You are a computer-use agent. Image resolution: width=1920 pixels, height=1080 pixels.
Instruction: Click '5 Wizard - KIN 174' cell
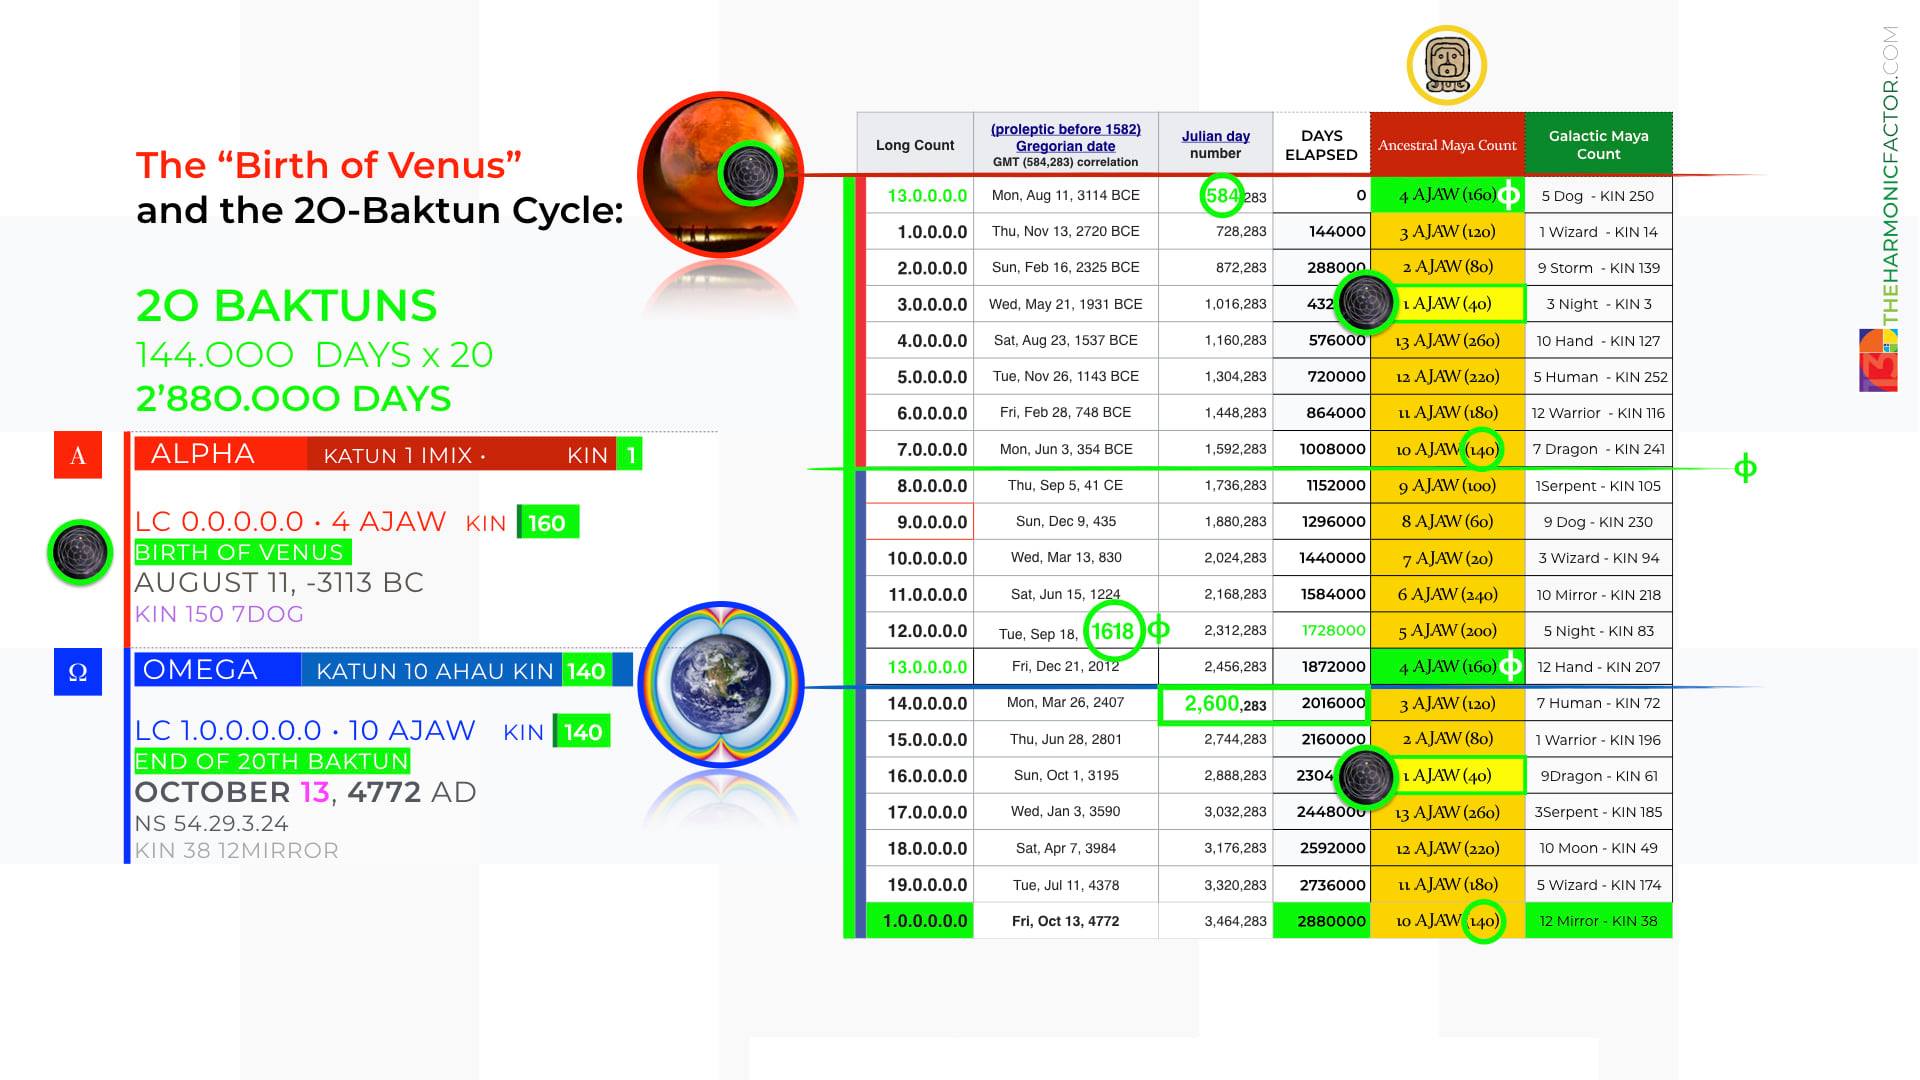pos(1598,885)
